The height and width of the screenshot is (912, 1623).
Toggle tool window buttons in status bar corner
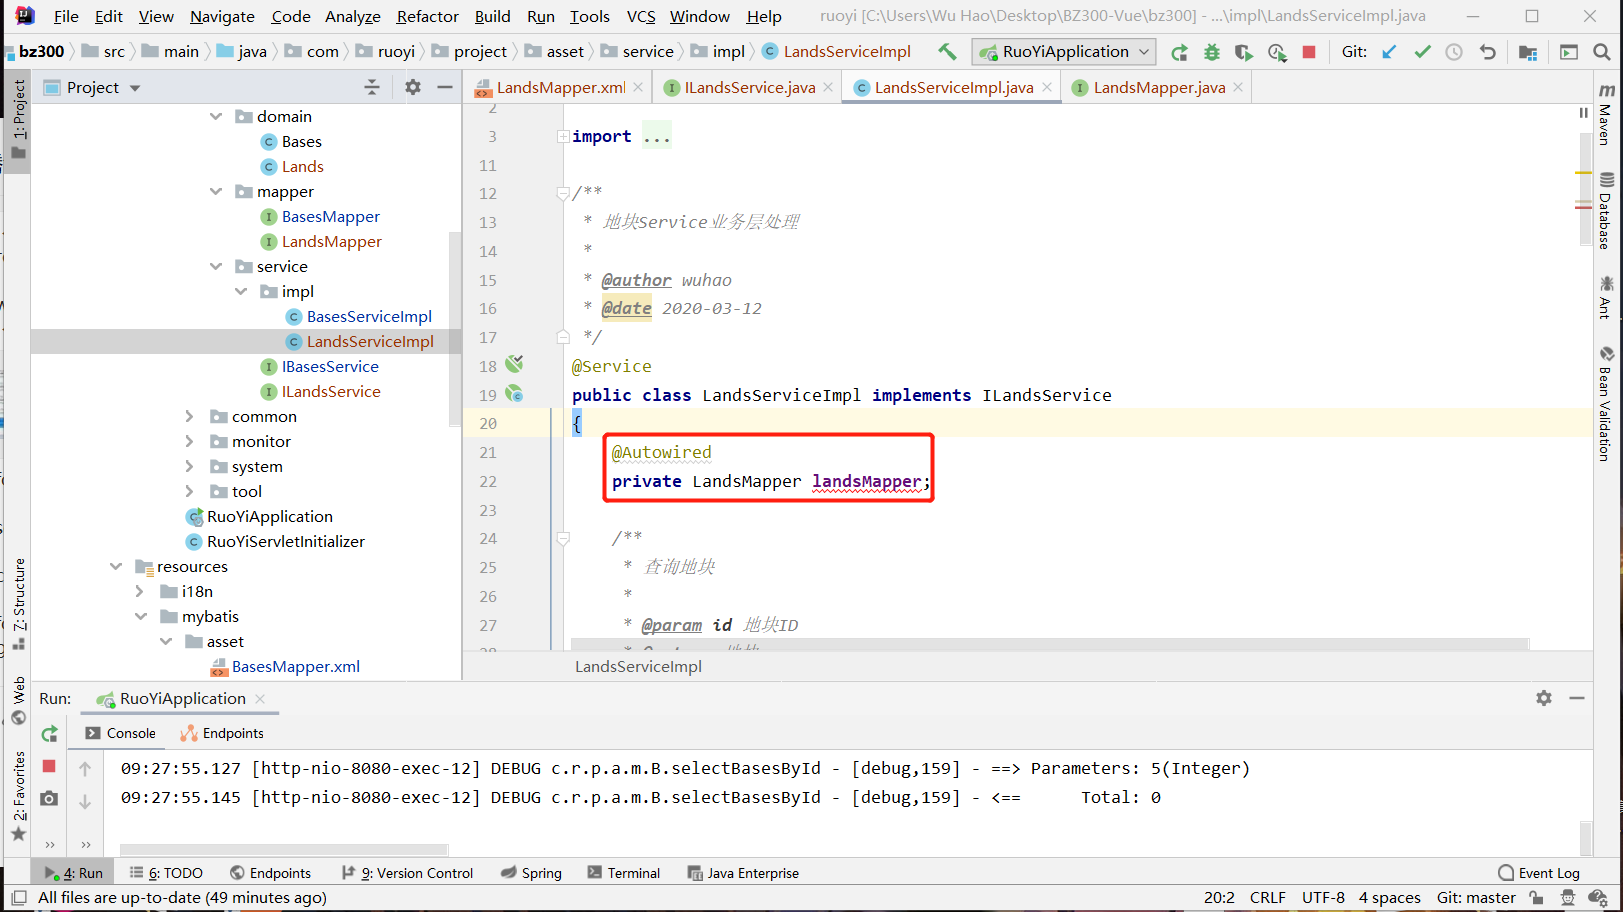pos(18,898)
